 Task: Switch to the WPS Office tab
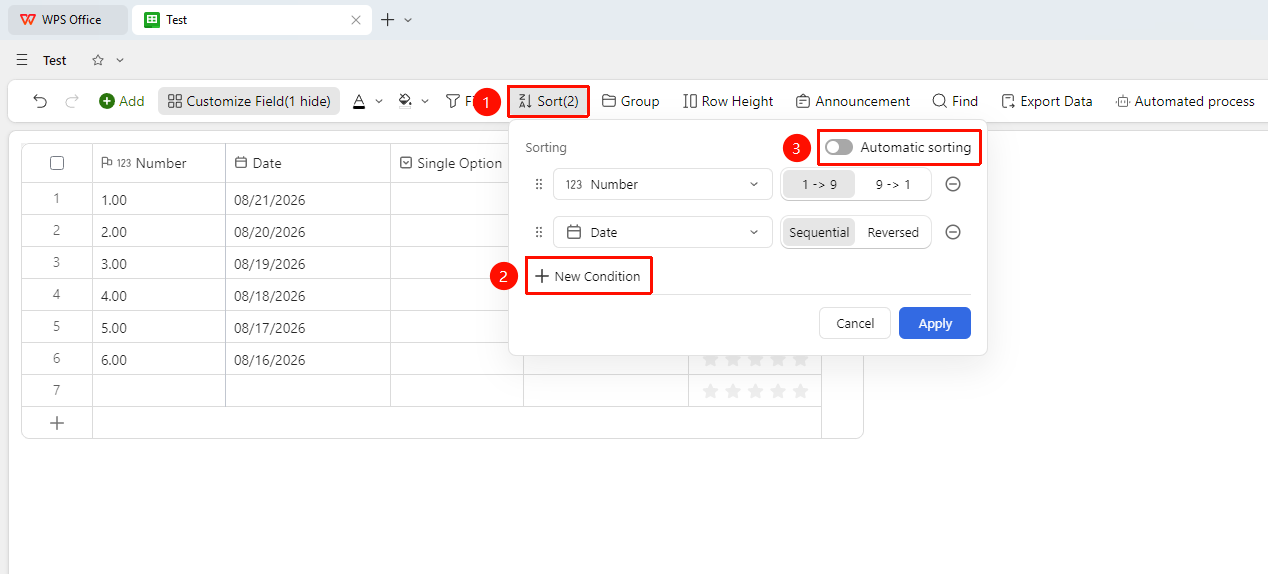[x=68, y=20]
